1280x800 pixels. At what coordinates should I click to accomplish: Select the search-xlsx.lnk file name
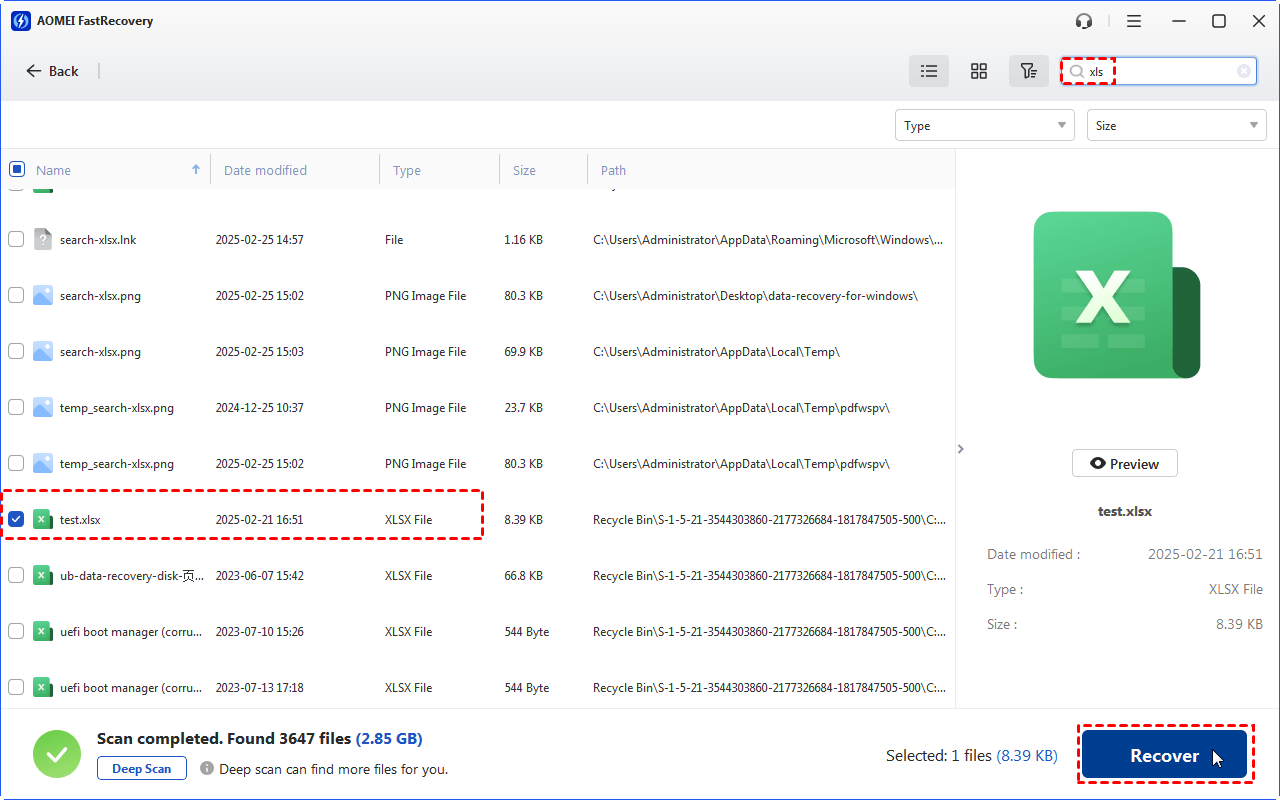click(x=98, y=240)
